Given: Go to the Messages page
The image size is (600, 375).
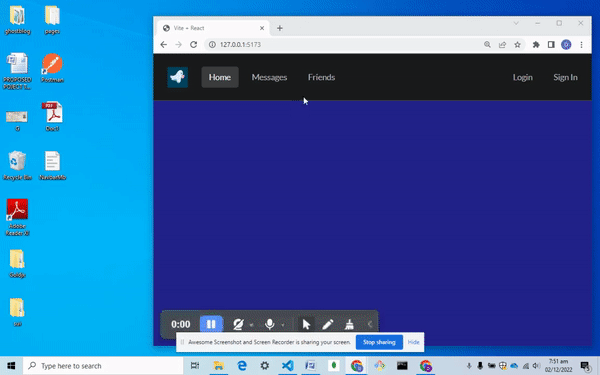Looking at the screenshot, I should coord(269,77).
